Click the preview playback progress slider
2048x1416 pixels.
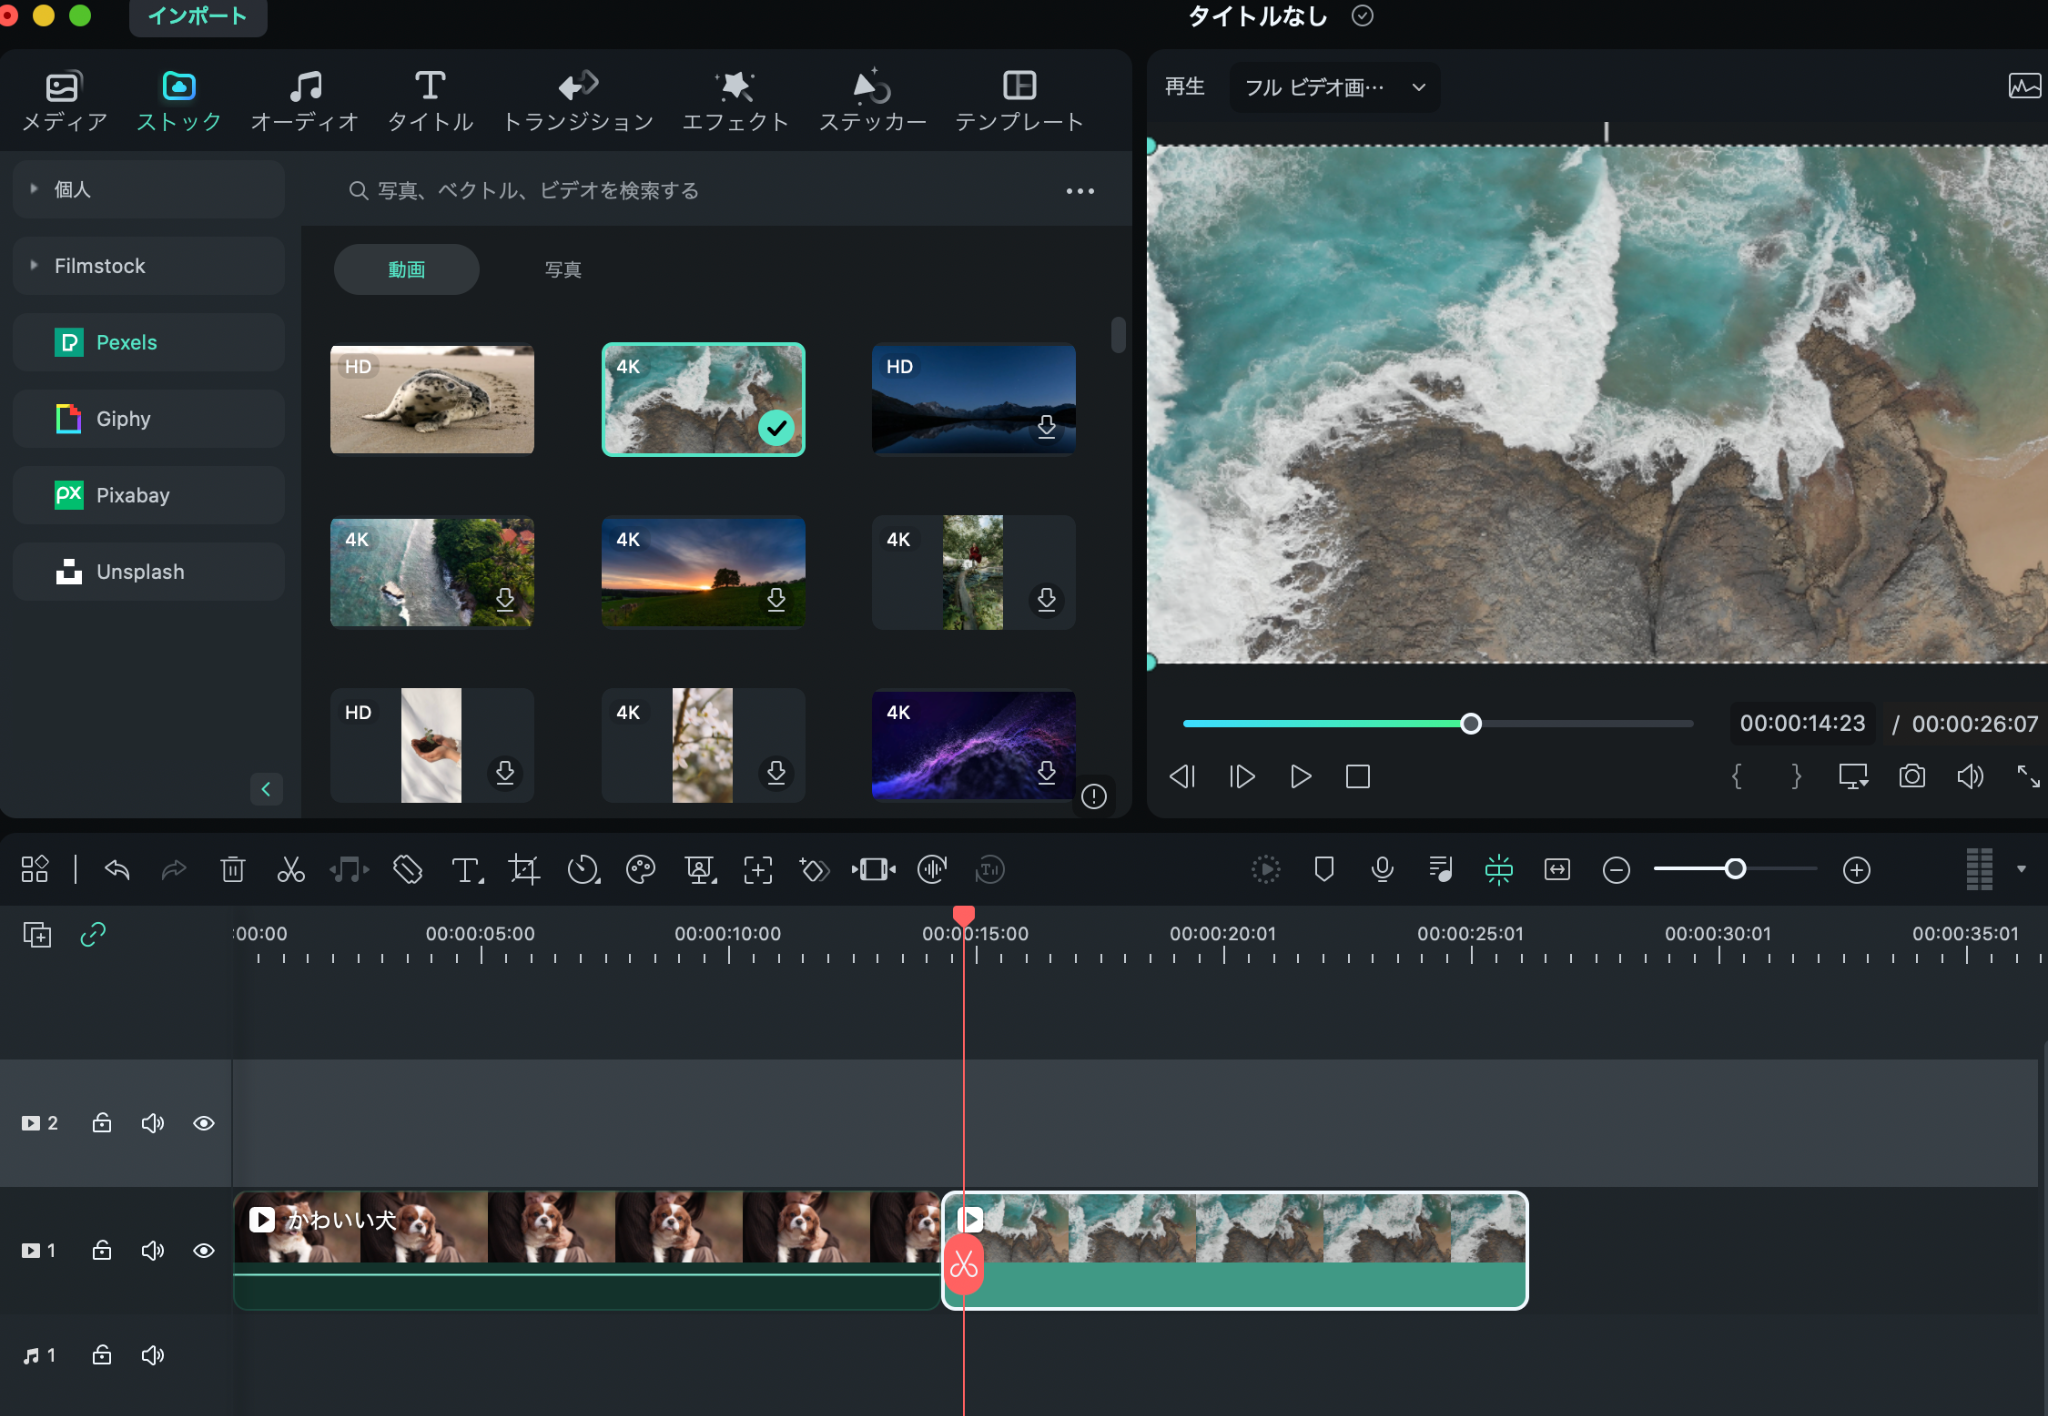(1437, 723)
